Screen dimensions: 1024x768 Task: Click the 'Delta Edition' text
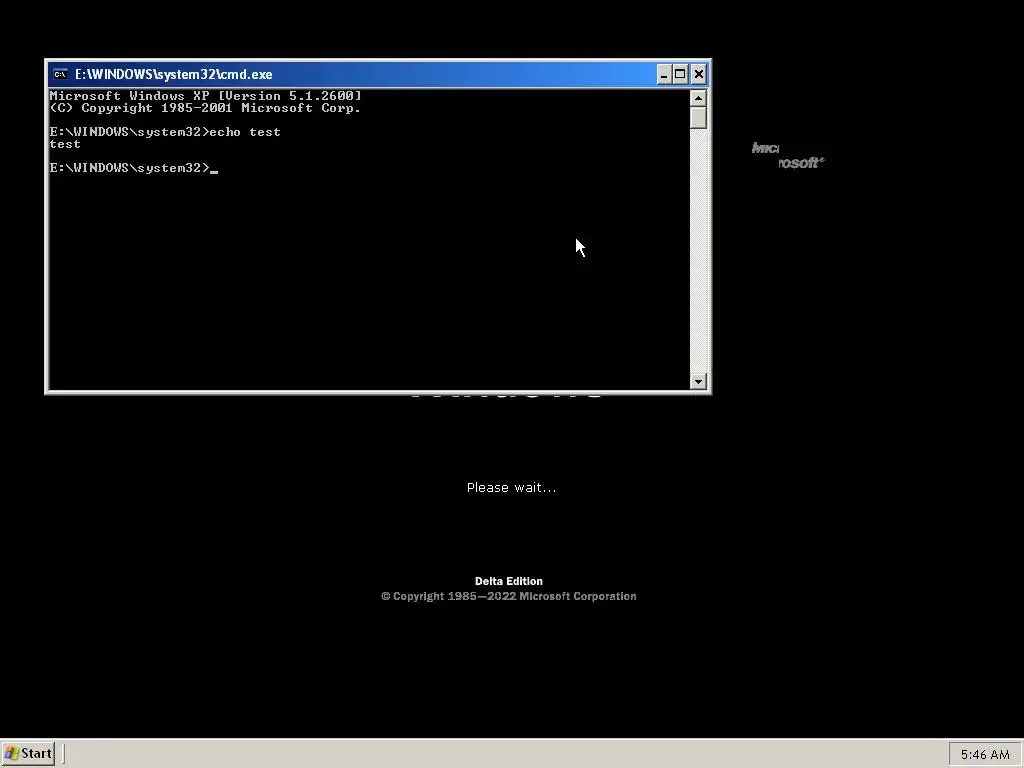[x=509, y=581]
